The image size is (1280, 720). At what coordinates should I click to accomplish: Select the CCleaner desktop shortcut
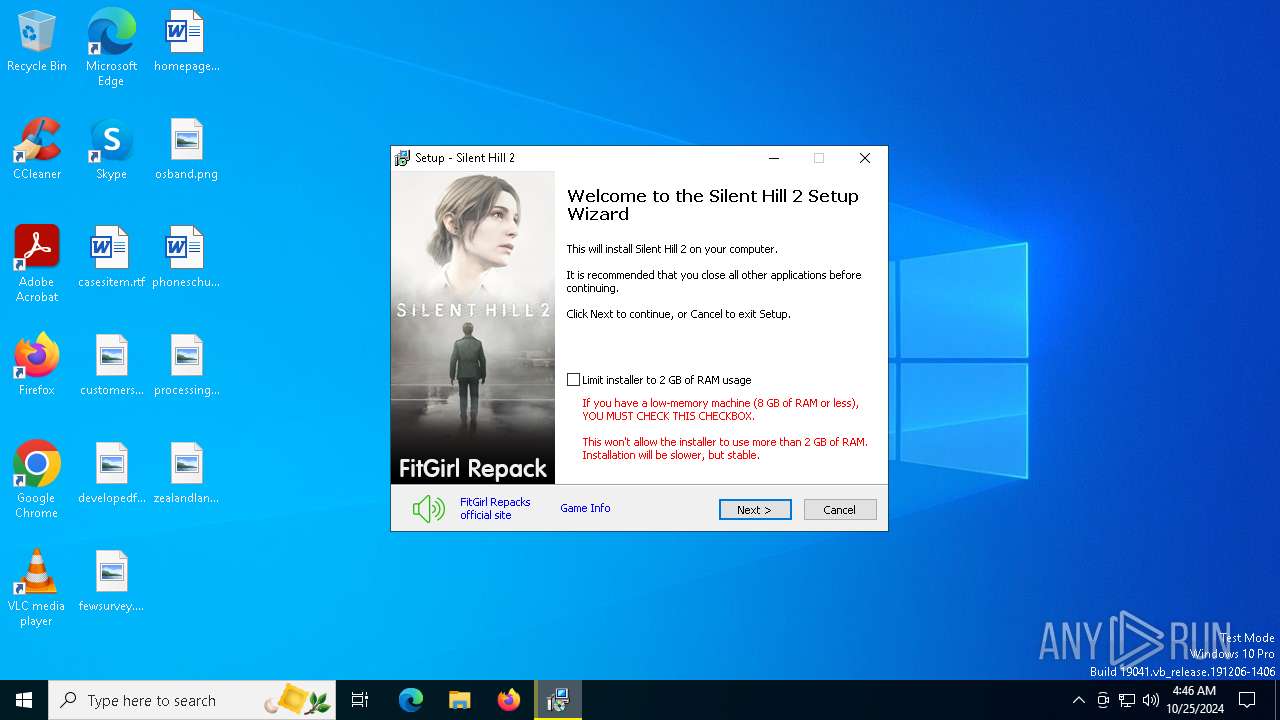[37, 150]
